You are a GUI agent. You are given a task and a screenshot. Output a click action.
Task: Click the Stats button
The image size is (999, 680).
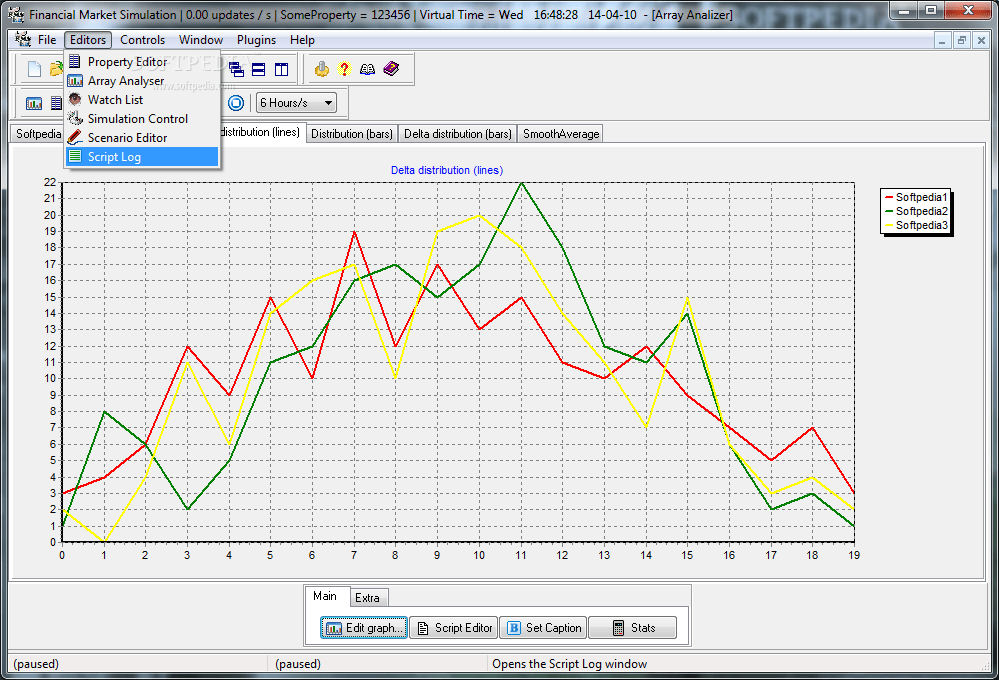632,628
